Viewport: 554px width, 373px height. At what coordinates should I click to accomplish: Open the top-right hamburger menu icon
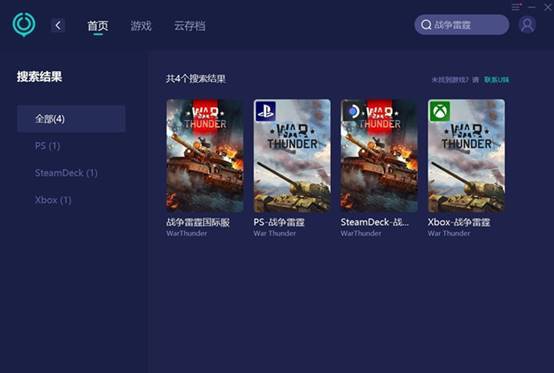[x=516, y=6]
